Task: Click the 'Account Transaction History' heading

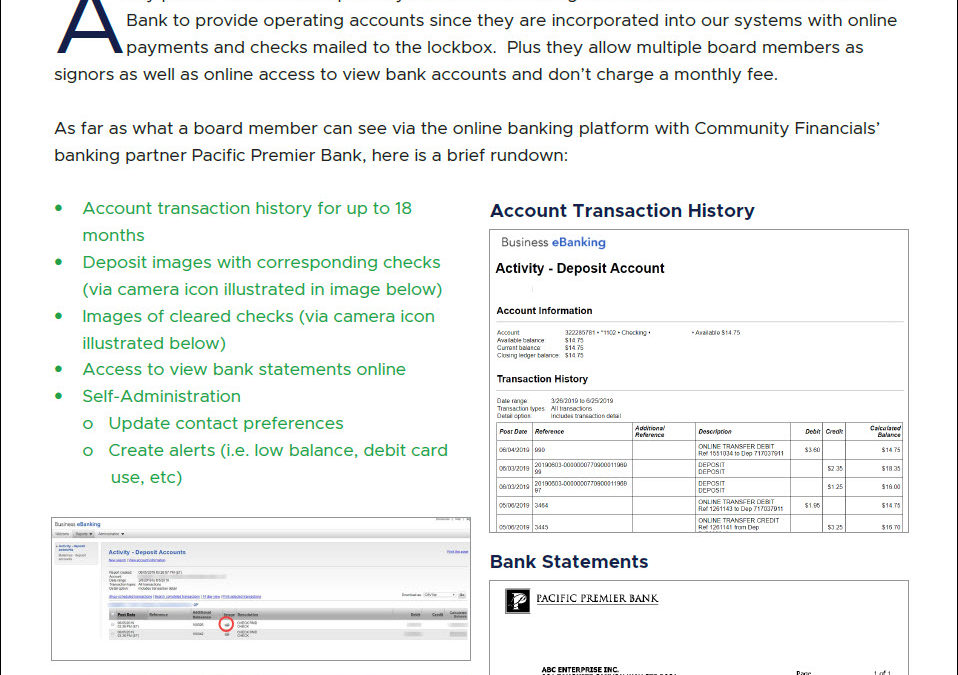Action: pos(622,211)
